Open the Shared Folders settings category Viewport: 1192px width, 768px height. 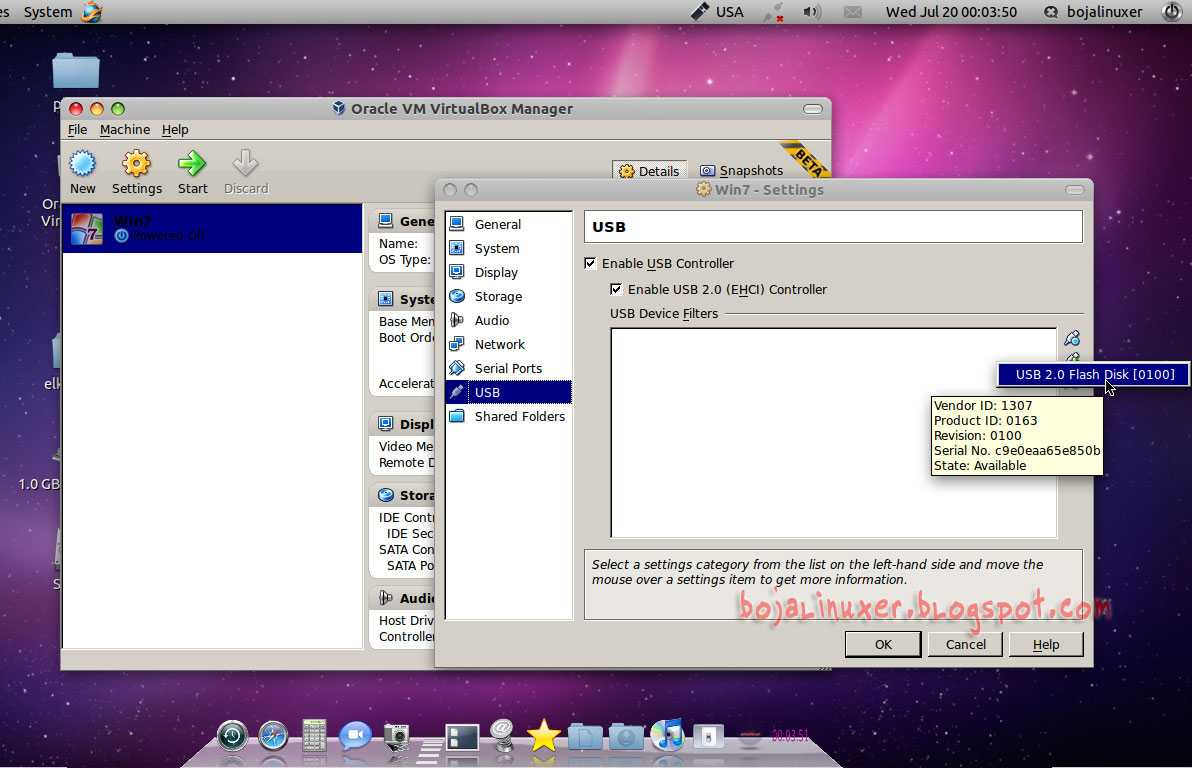click(x=508, y=417)
